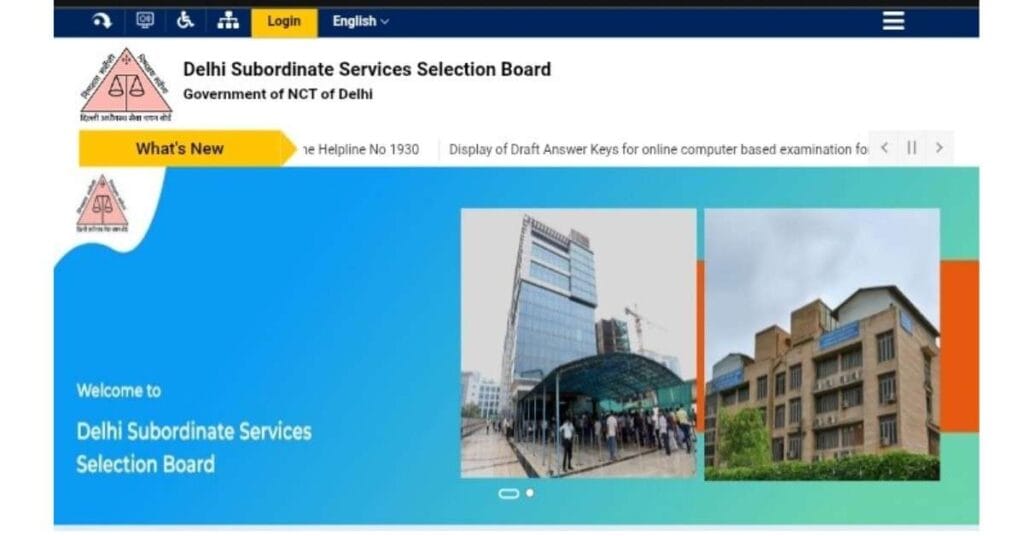Open the Helpline No 1930 notice
The image size is (1024, 536).
tap(360, 150)
